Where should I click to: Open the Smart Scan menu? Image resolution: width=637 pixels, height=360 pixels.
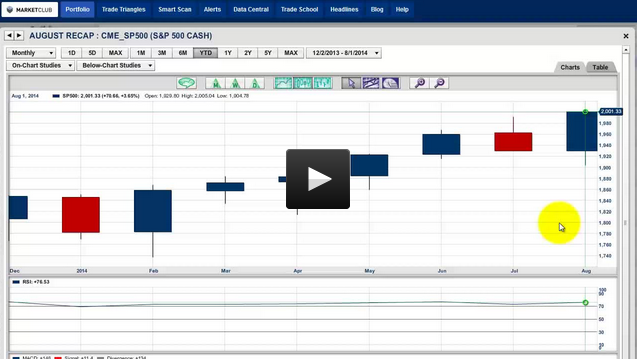click(175, 9)
